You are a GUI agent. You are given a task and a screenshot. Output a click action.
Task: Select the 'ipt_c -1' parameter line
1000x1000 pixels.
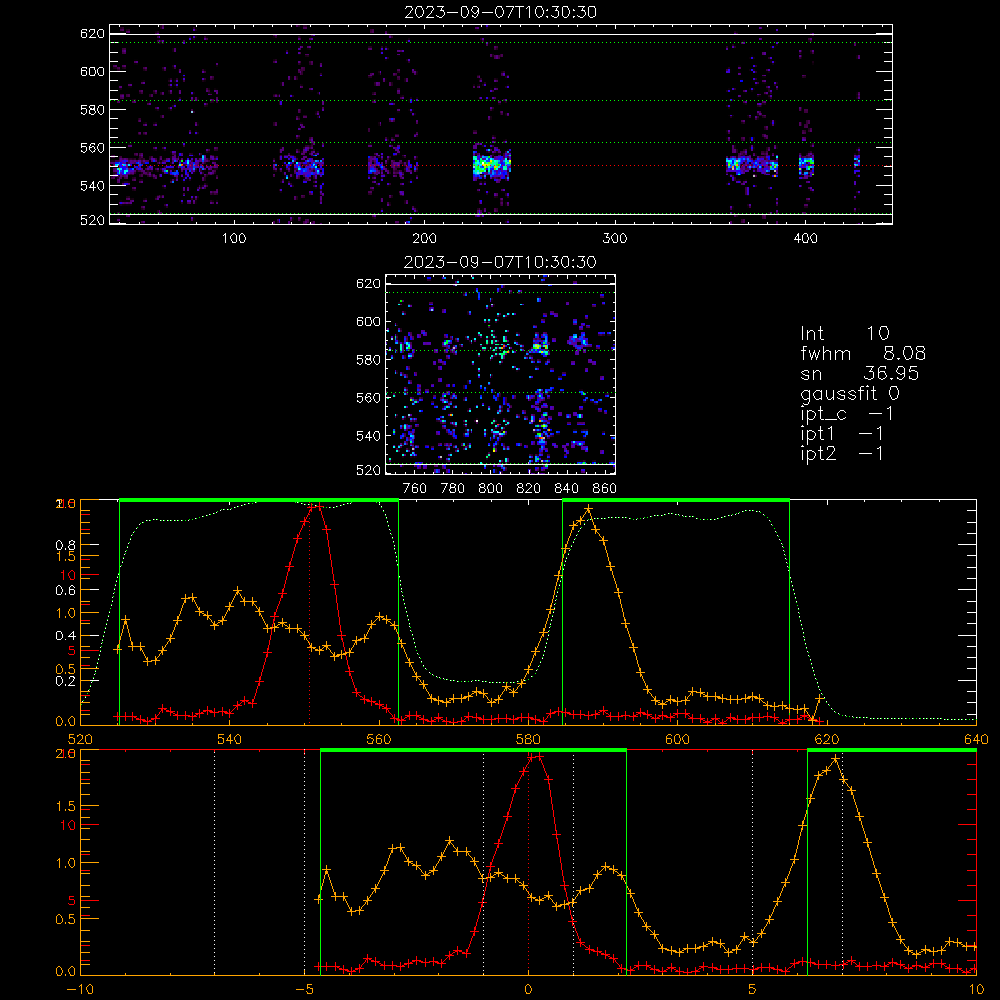pyautogui.click(x=848, y=414)
